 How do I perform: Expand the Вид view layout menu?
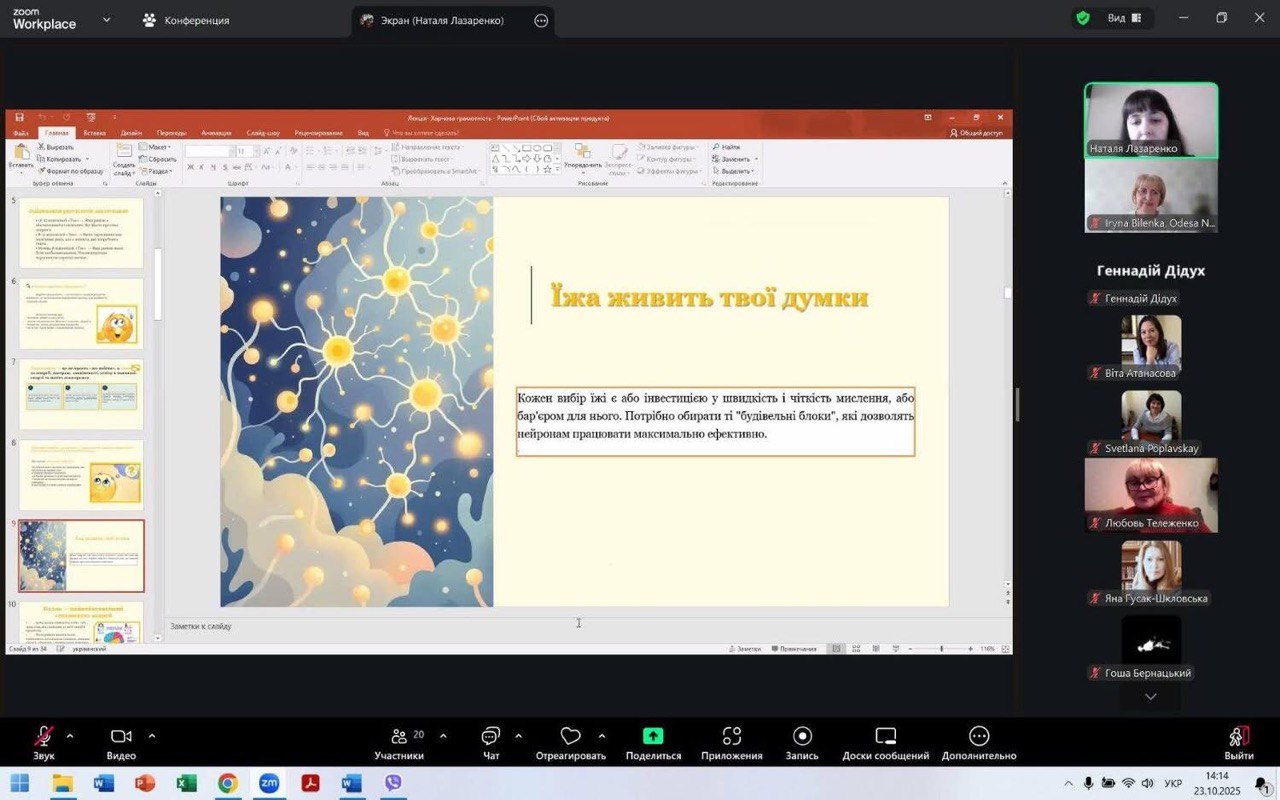tap(1125, 18)
